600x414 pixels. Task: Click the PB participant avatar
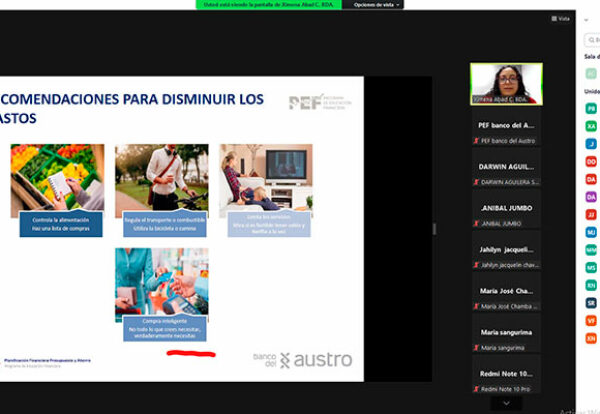click(591, 108)
